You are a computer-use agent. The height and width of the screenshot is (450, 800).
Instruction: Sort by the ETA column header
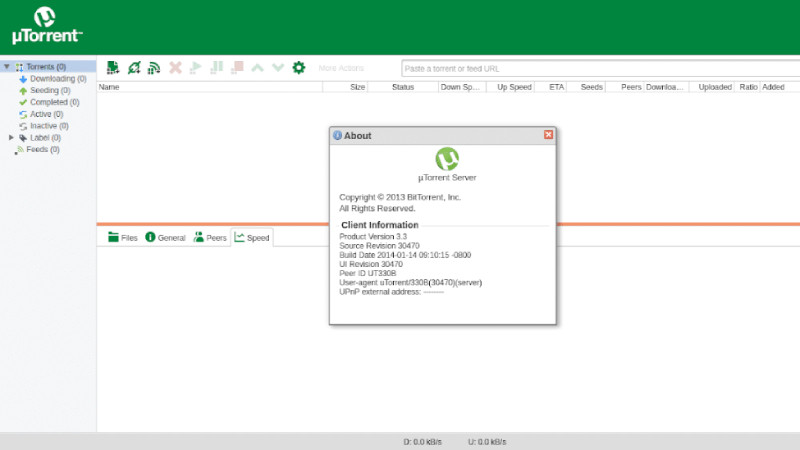pos(551,87)
